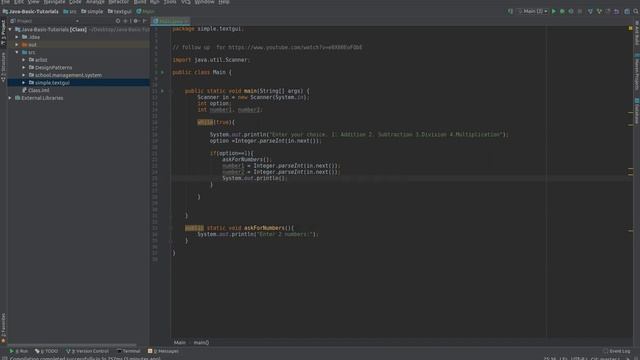Open the TODO tool window
The height and width of the screenshot is (360, 640).
[x=47, y=351]
